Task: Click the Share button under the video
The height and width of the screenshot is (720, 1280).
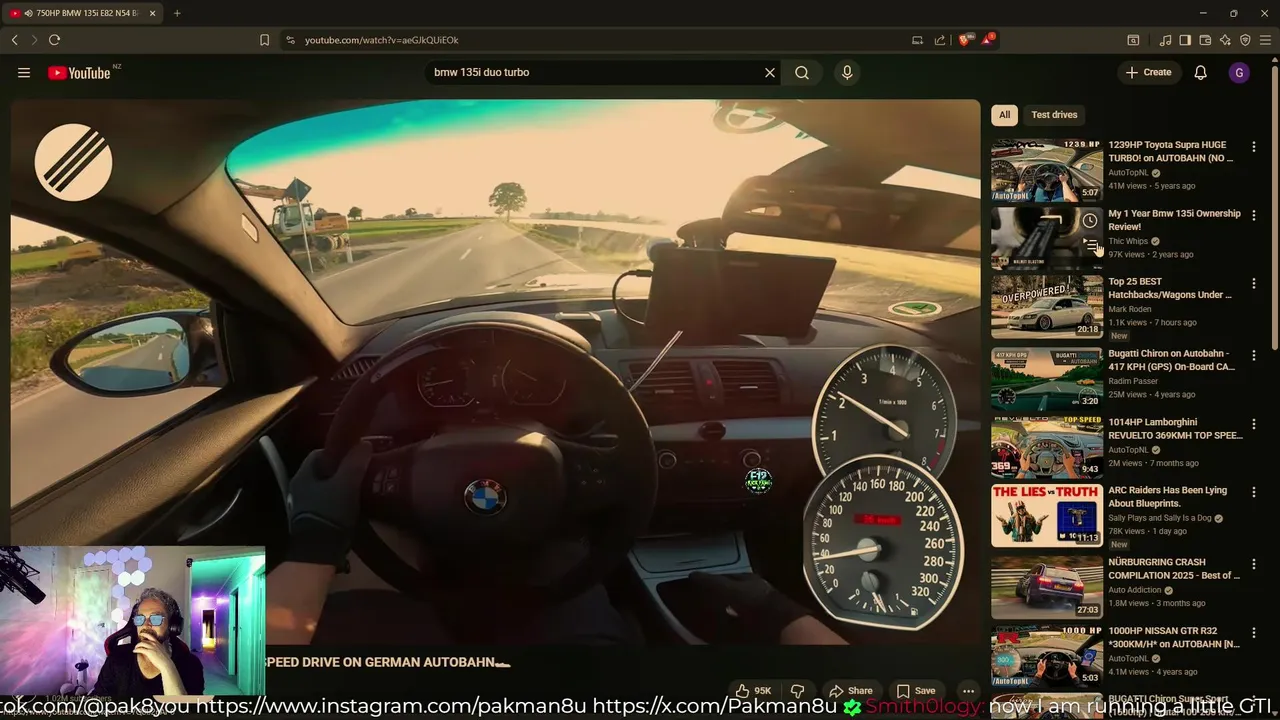Action: tap(850, 690)
